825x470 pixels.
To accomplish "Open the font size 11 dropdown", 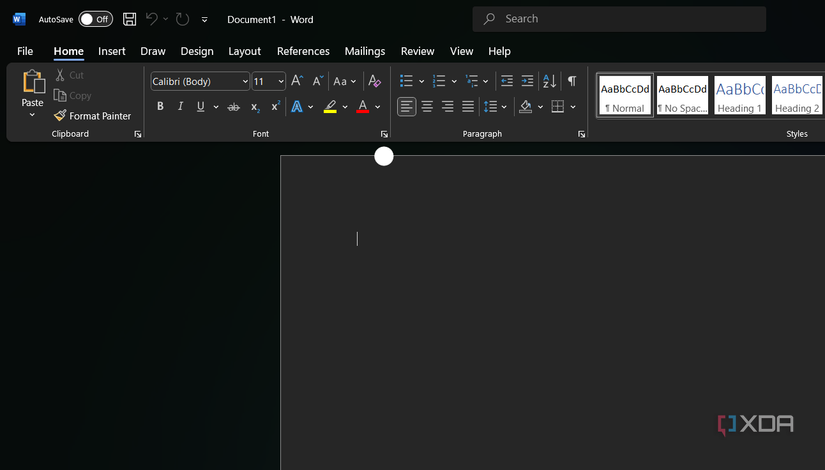I will pyautogui.click(x=281, y=82).
